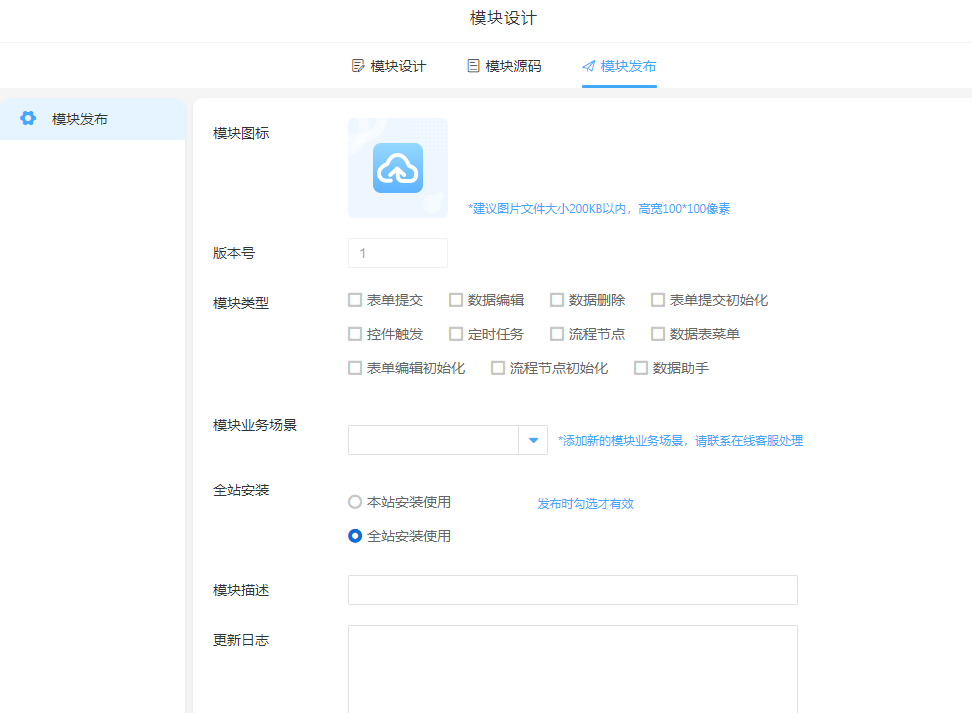The image size is (972, 713).
Task: Click the document icon on 模块源码 tab
Action: click(x=473, y=66)
